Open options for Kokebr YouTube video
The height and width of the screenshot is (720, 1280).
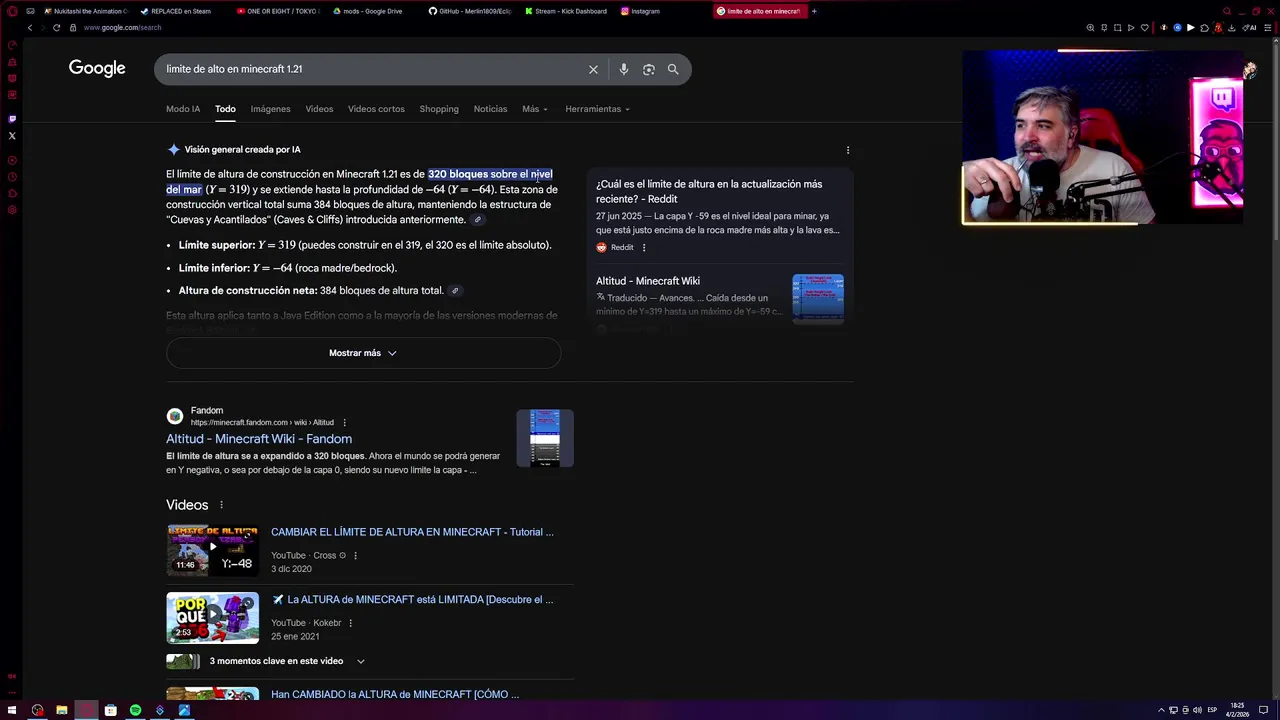[x=350, y=623]
